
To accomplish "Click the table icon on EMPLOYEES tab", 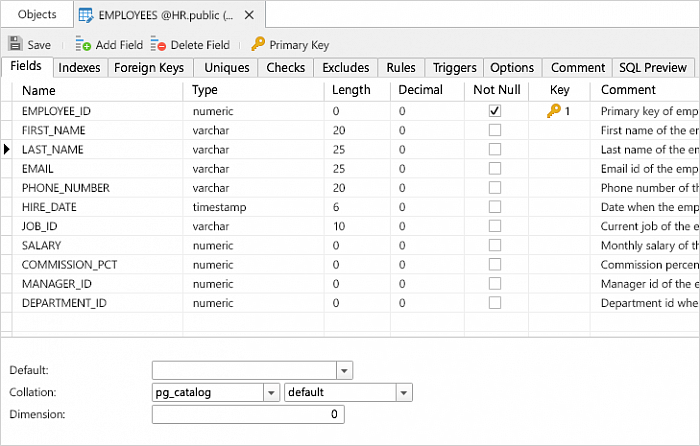I will pos(86,16).
